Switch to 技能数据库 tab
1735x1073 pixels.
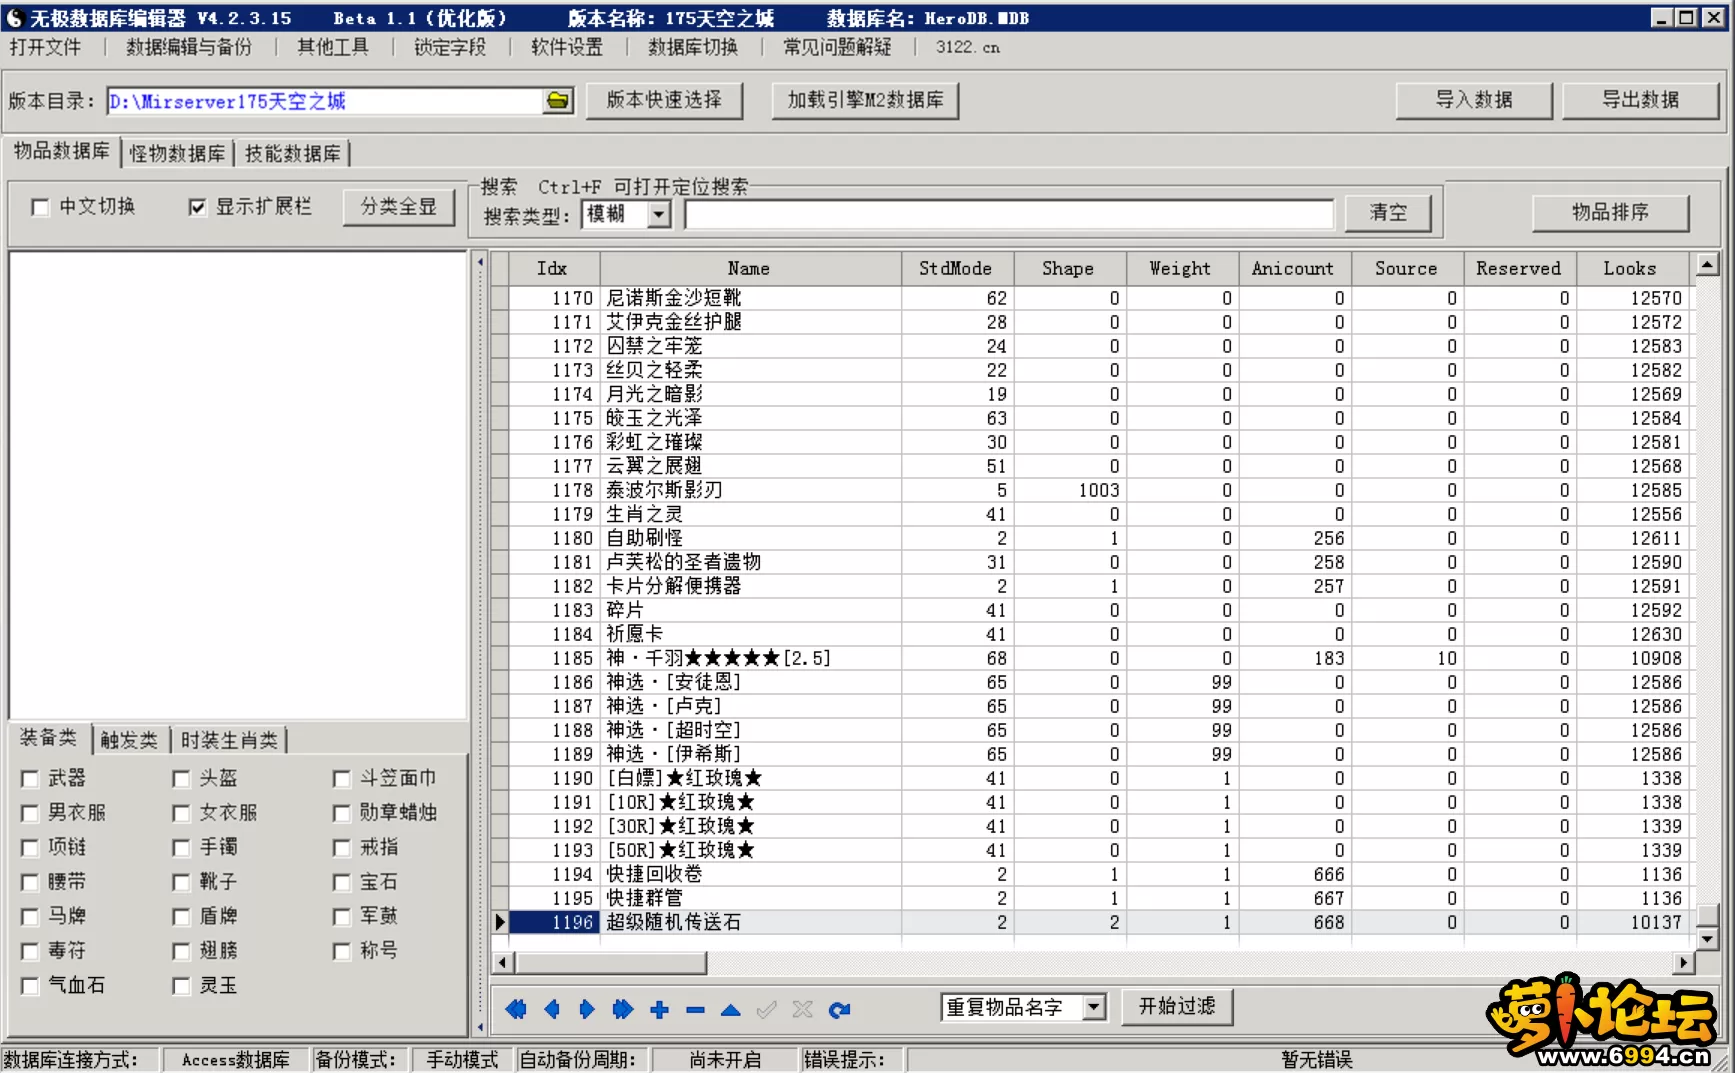pyautogui.click(x=293, y=153)
